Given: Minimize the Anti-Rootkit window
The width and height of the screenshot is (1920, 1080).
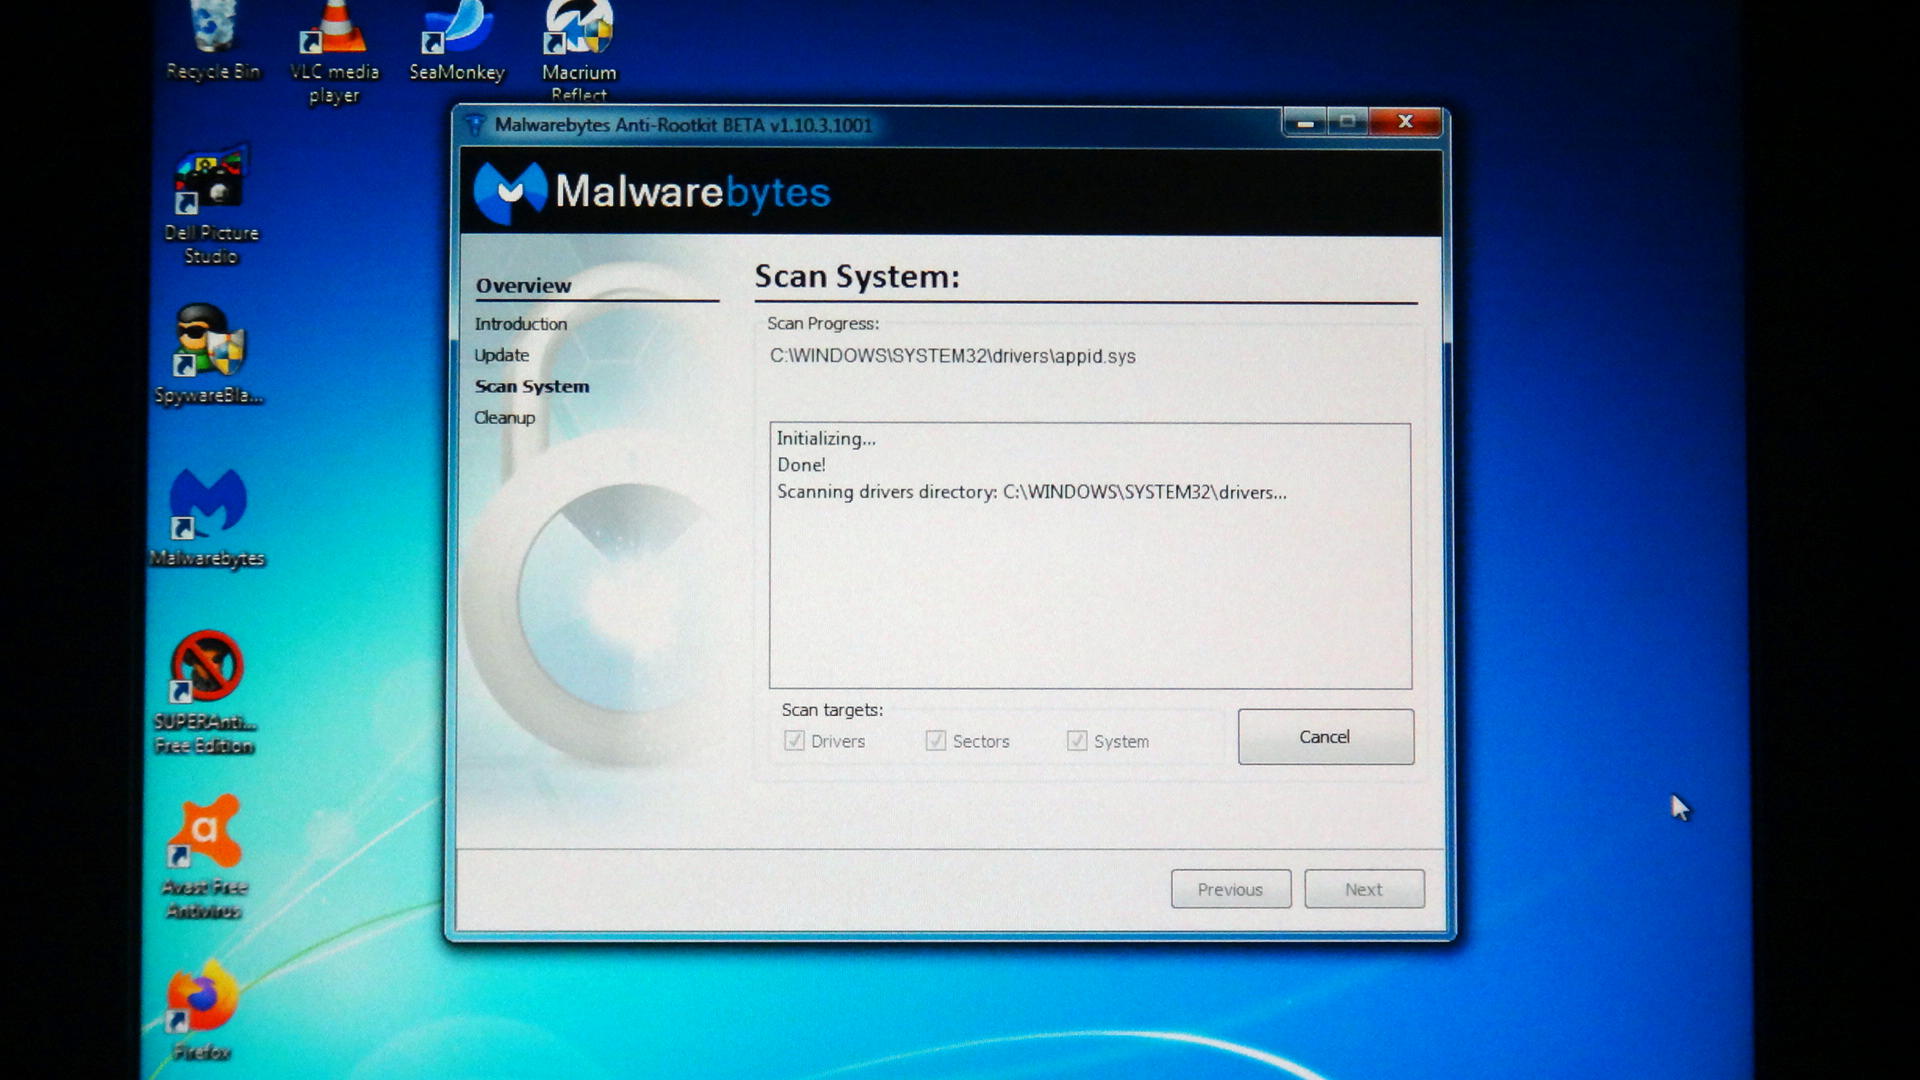Looking at the screenshot, I should click(1305, 122).
